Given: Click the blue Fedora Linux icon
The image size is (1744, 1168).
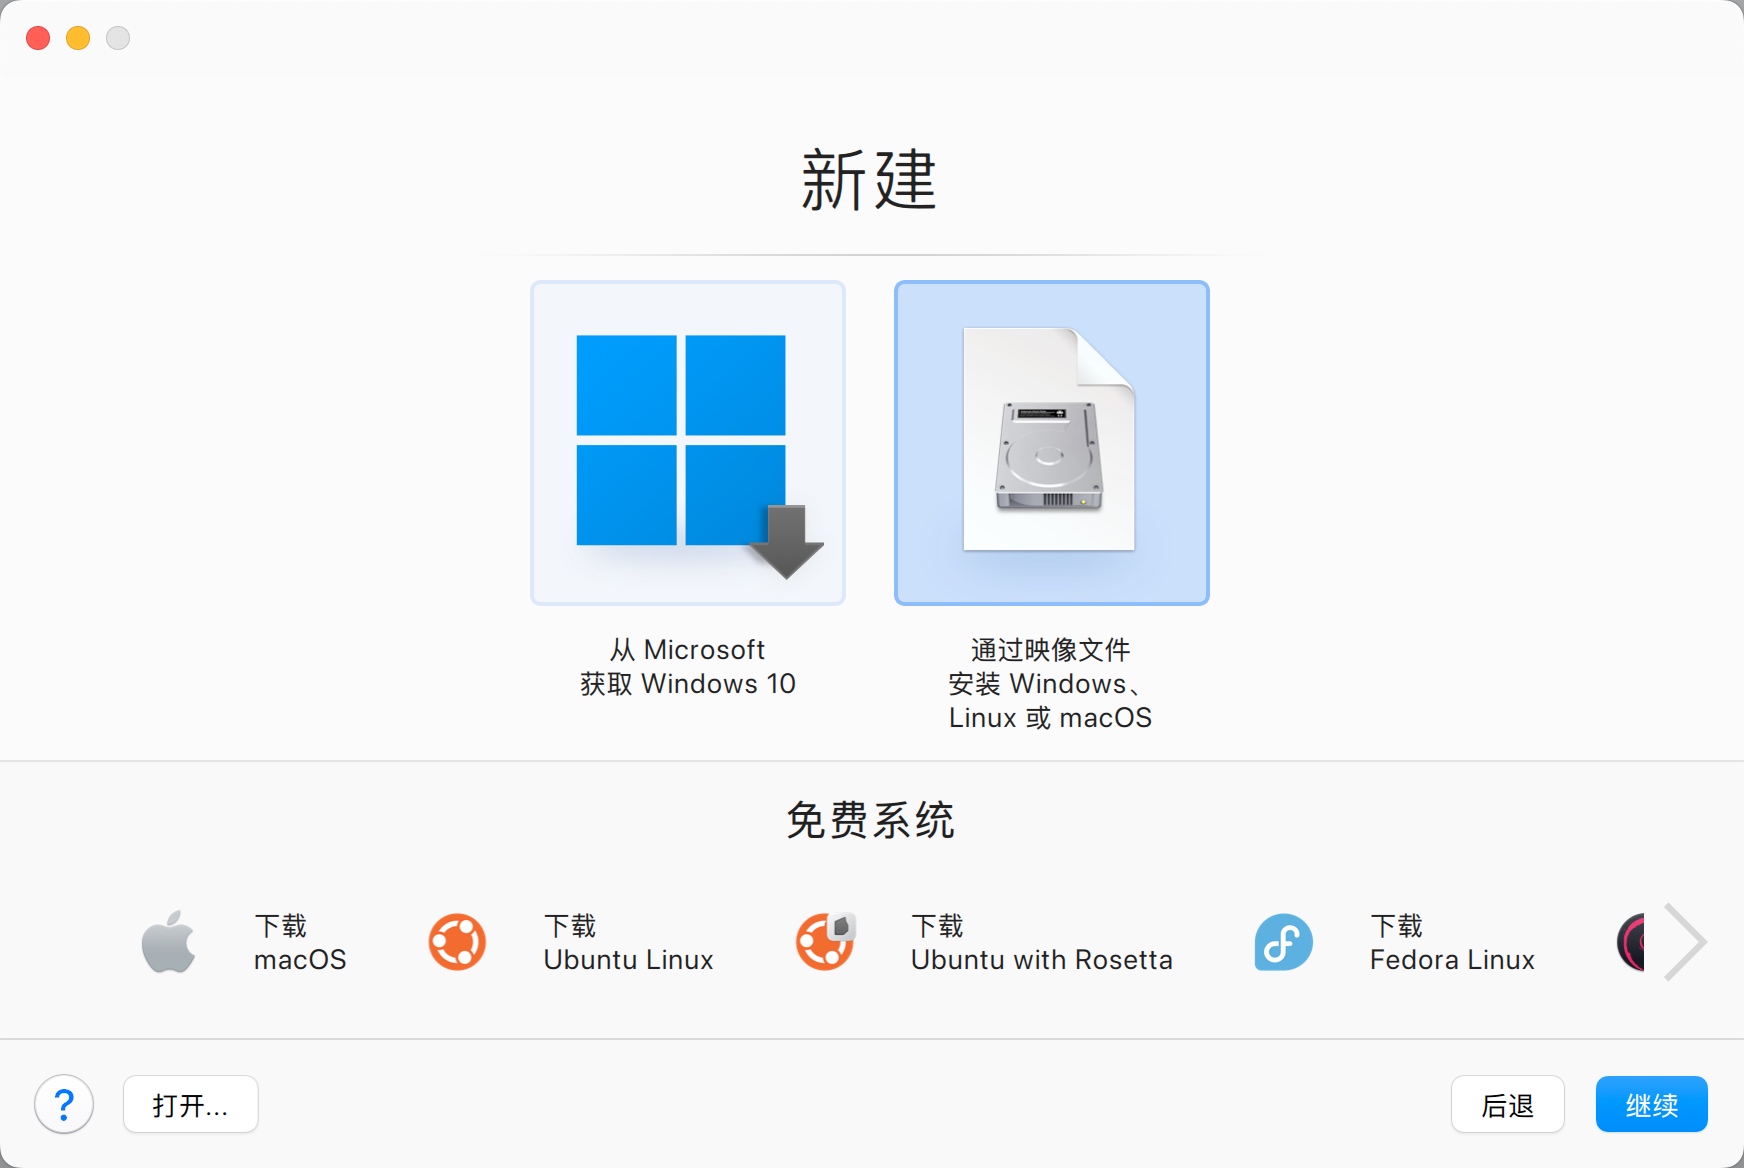Looking at the screenshot, I should (x=1284, y=942).
